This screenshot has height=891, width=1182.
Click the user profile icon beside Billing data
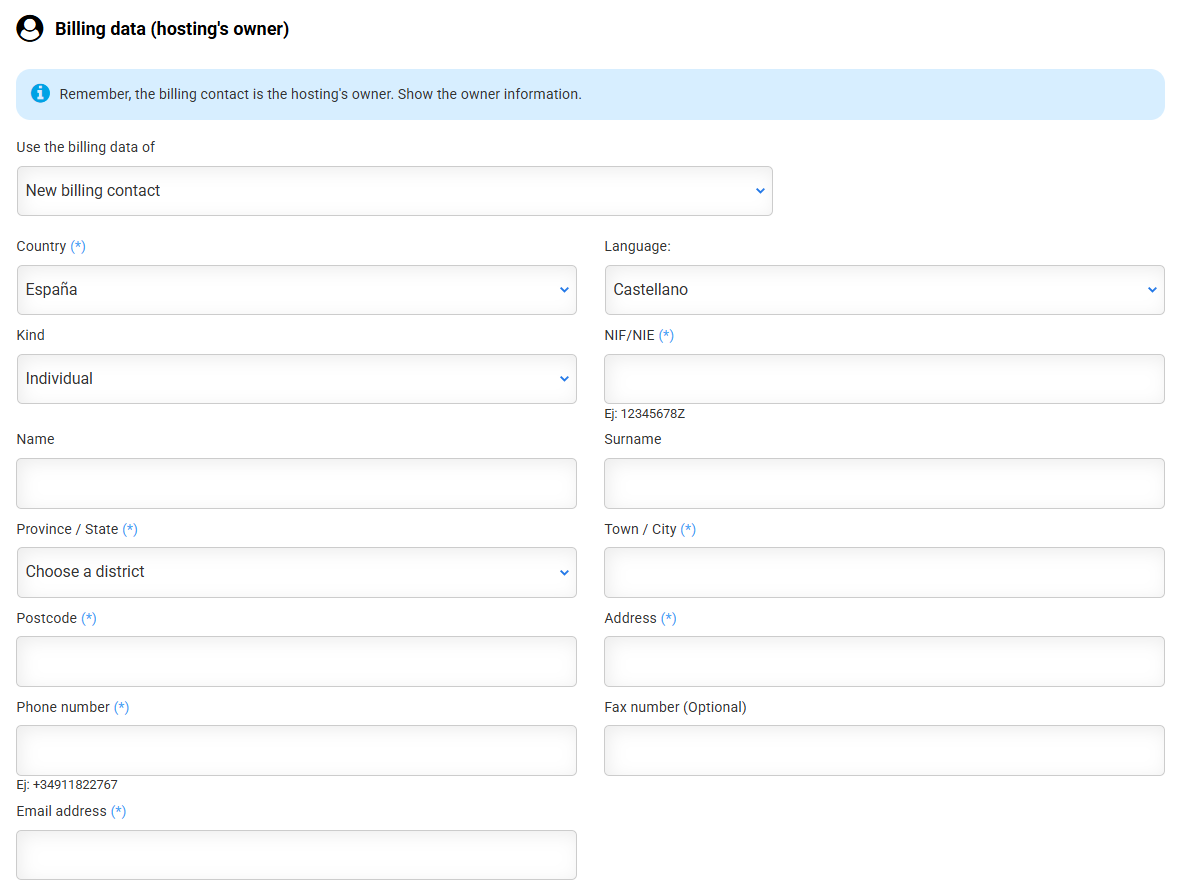(x=30, y=29)
